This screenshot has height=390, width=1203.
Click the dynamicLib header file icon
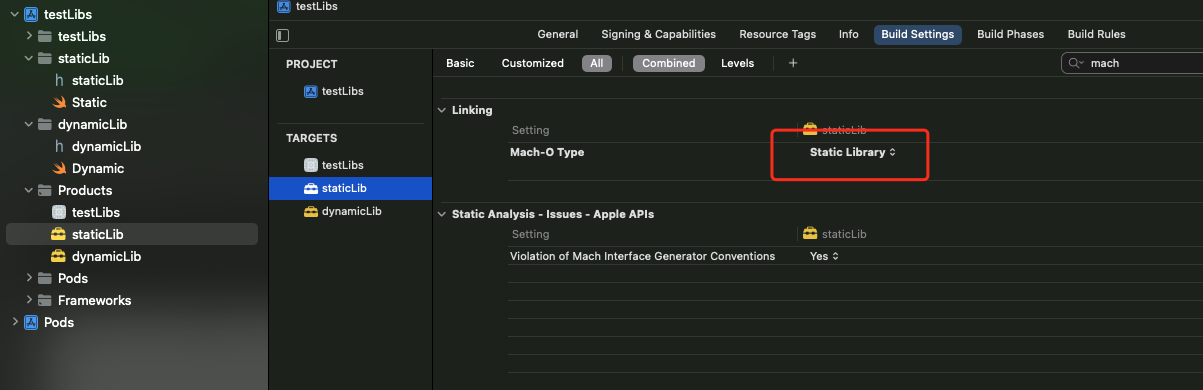click(x=59, y=146)
